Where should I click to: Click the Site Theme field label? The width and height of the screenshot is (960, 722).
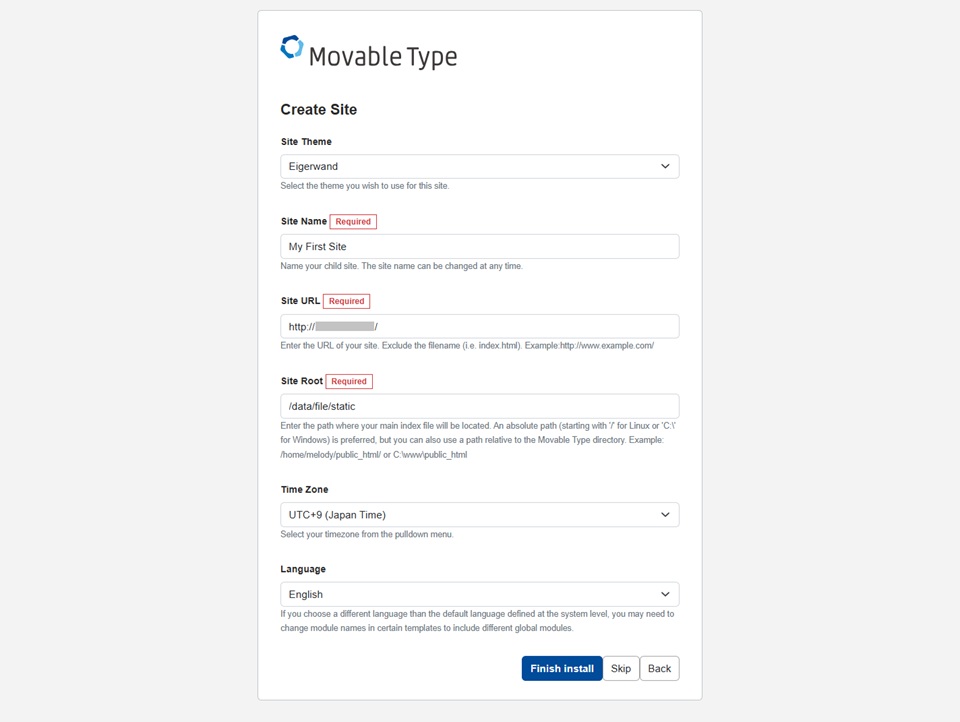click(x=305, y=141)
